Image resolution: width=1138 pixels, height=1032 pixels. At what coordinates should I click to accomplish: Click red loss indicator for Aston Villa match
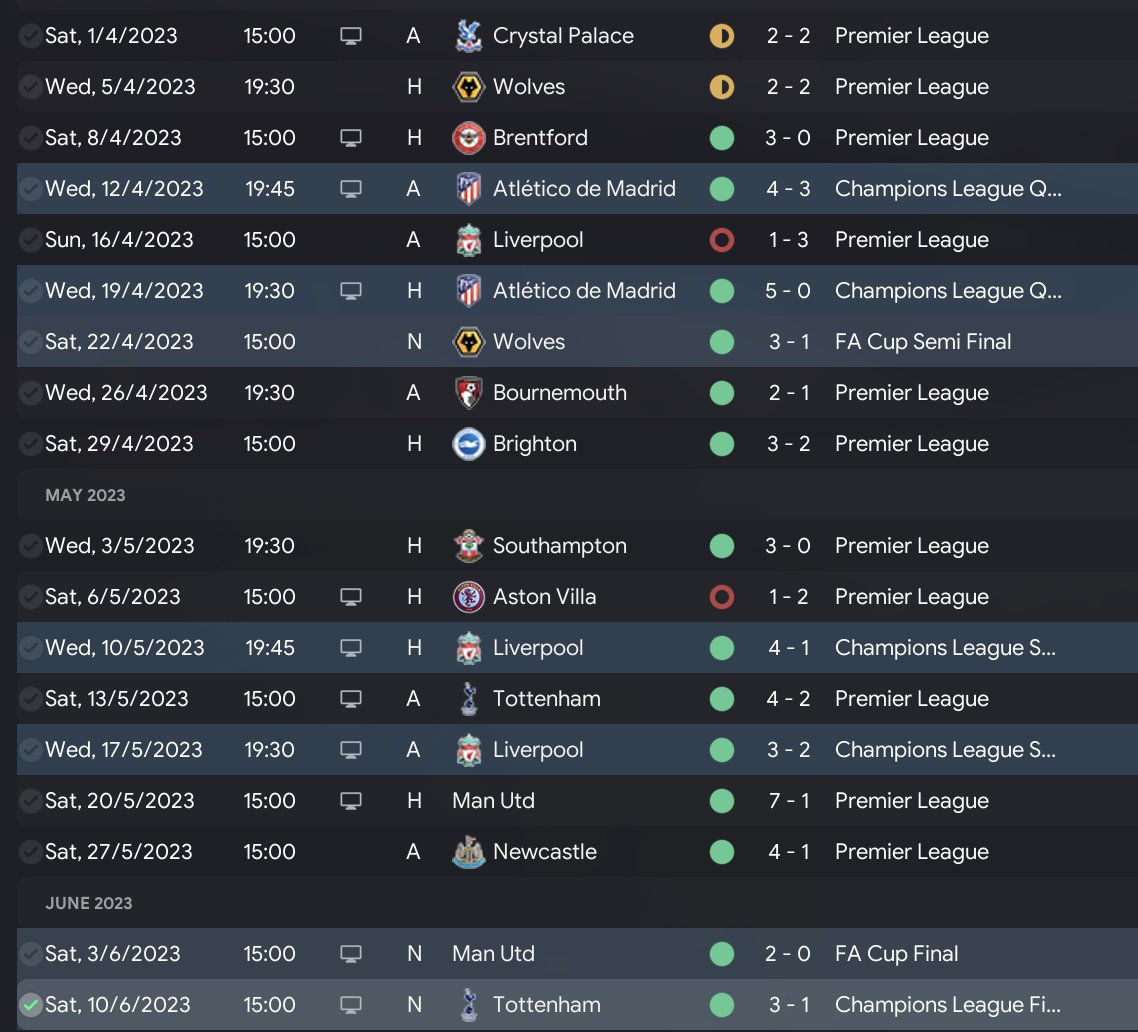tap(721, 597)
